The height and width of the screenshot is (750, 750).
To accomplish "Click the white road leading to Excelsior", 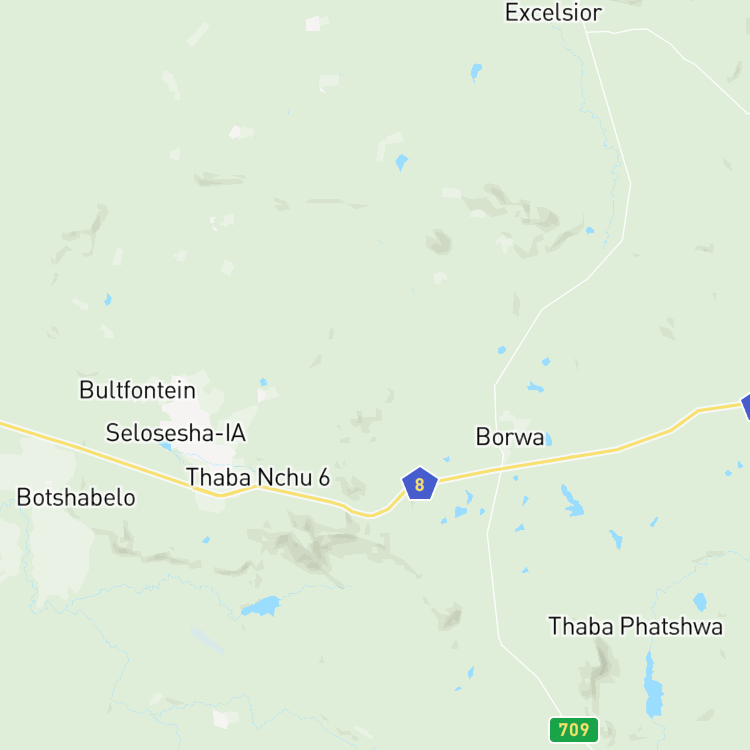I will pos(607,105).
